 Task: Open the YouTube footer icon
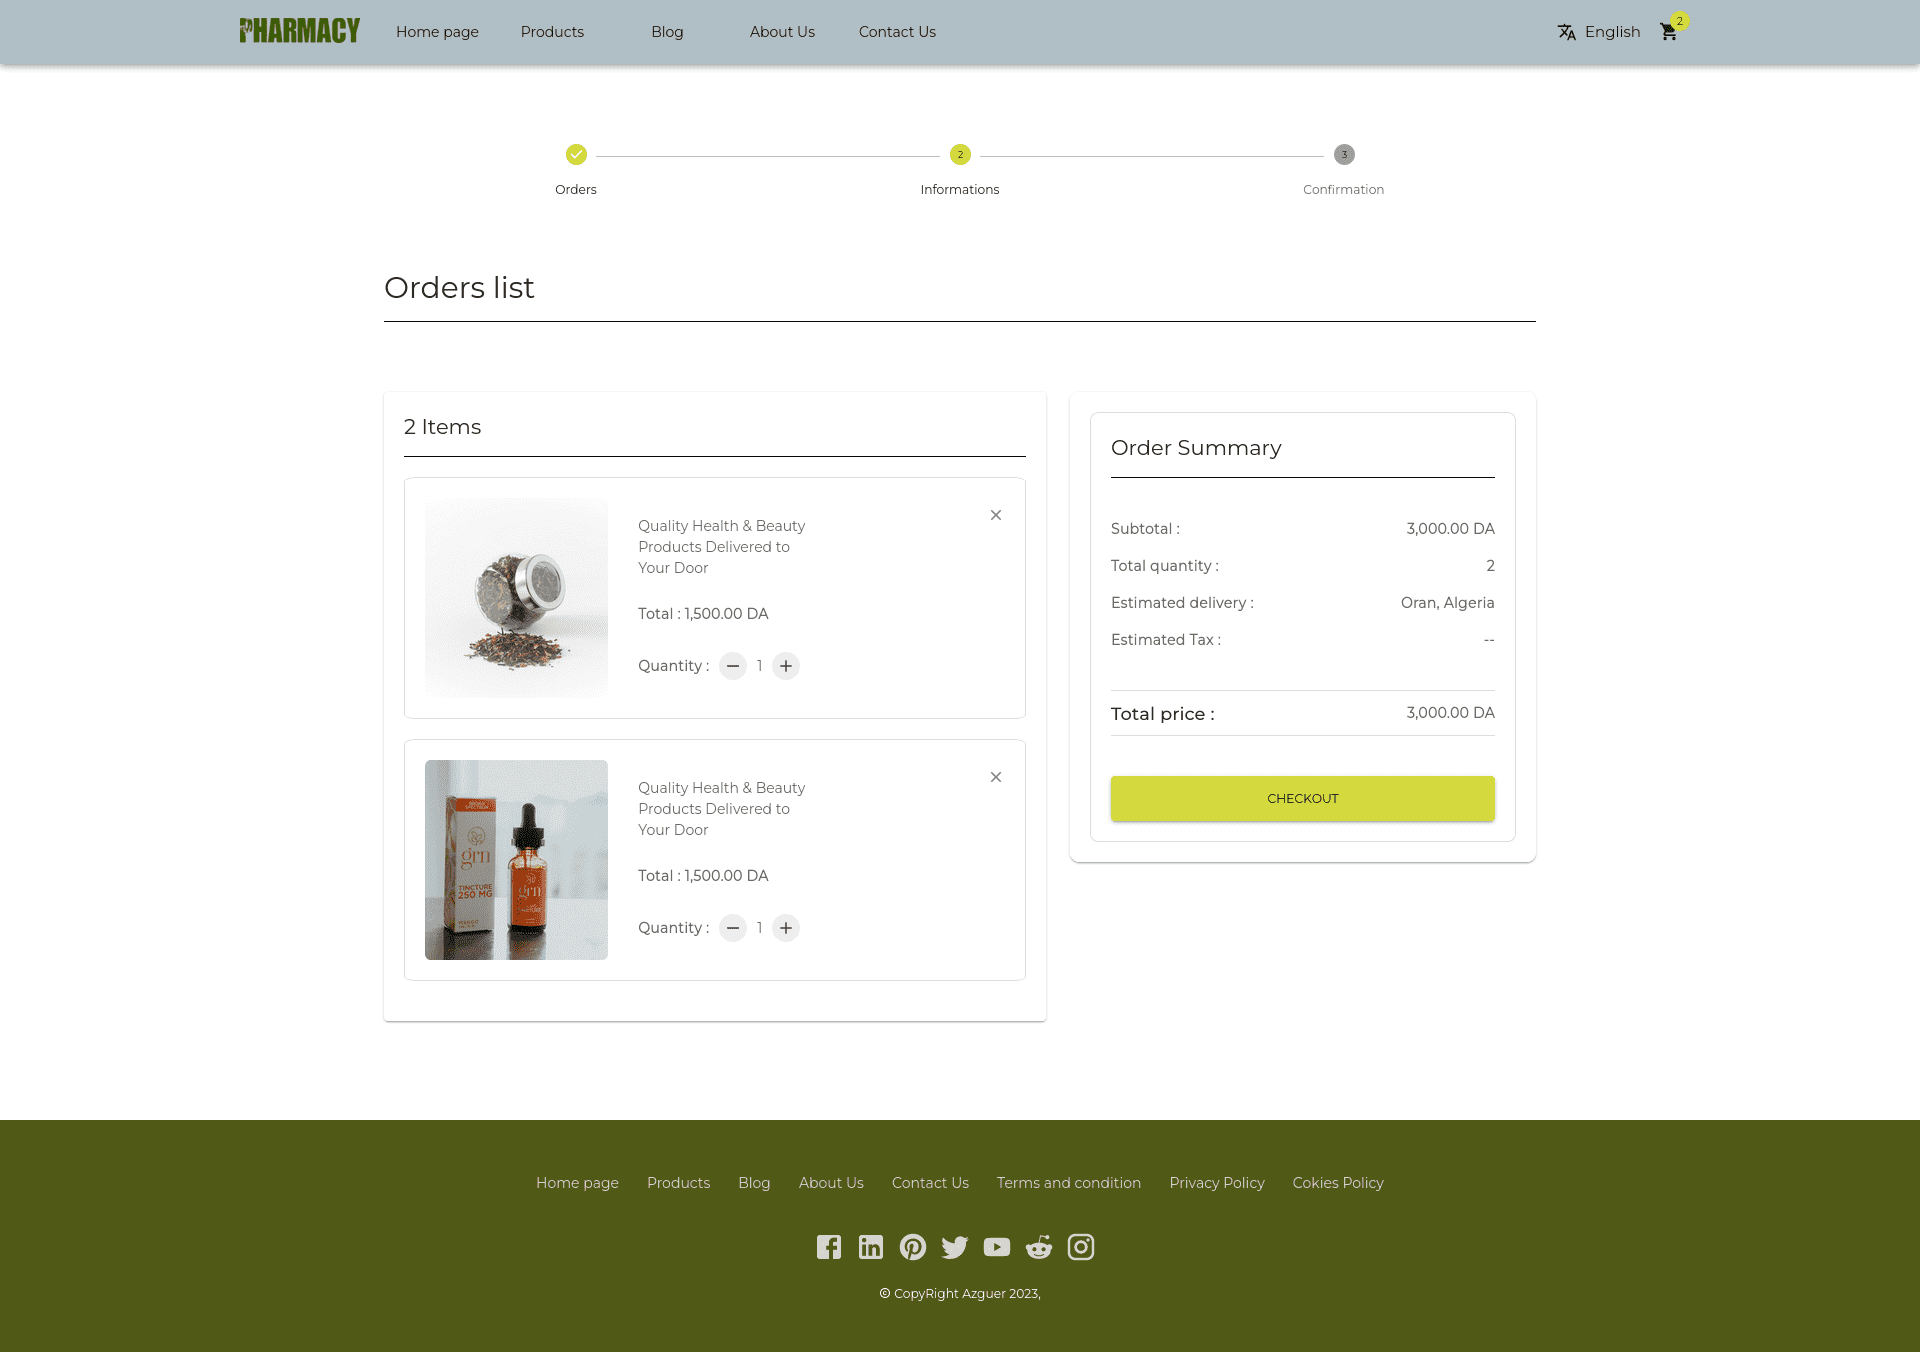(x=997, y=1247)
